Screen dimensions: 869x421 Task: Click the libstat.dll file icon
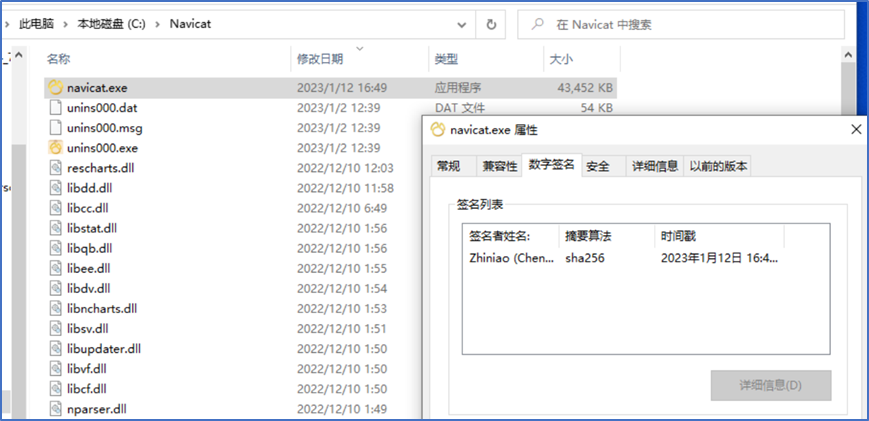click(55, 228)
